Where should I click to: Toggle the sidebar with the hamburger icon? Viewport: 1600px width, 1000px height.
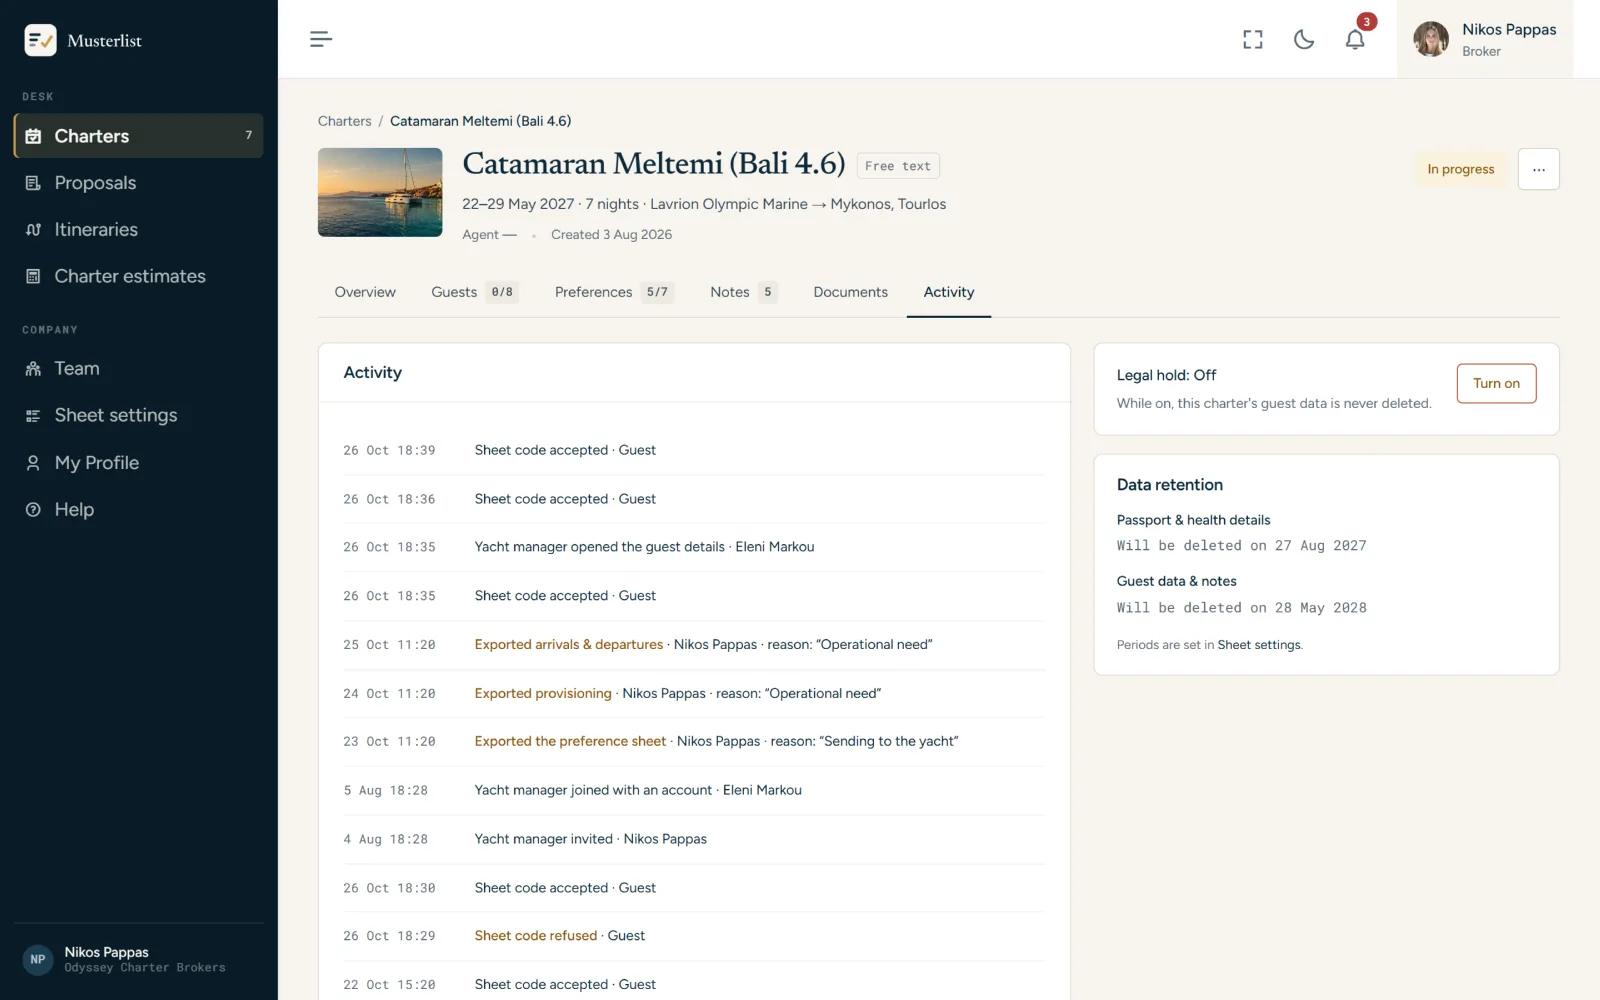point(321,39)
